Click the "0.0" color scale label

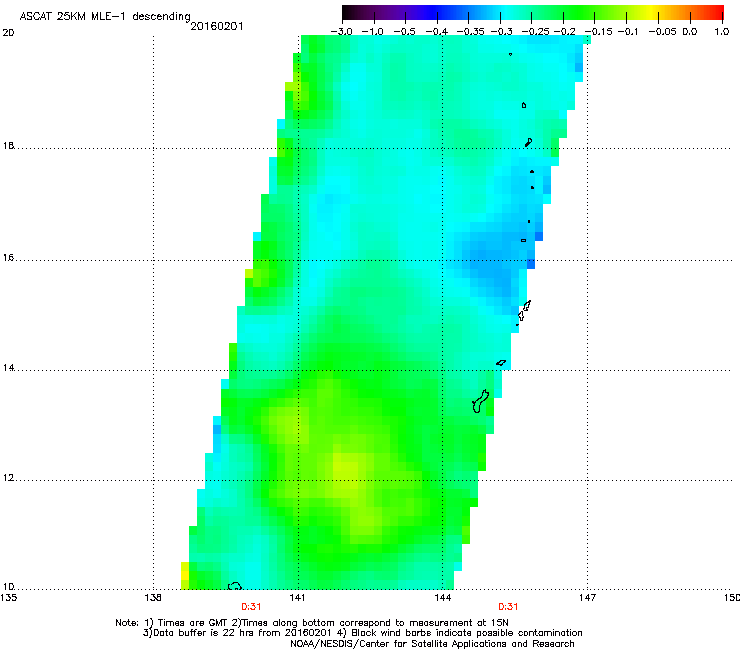coord(690,32)
